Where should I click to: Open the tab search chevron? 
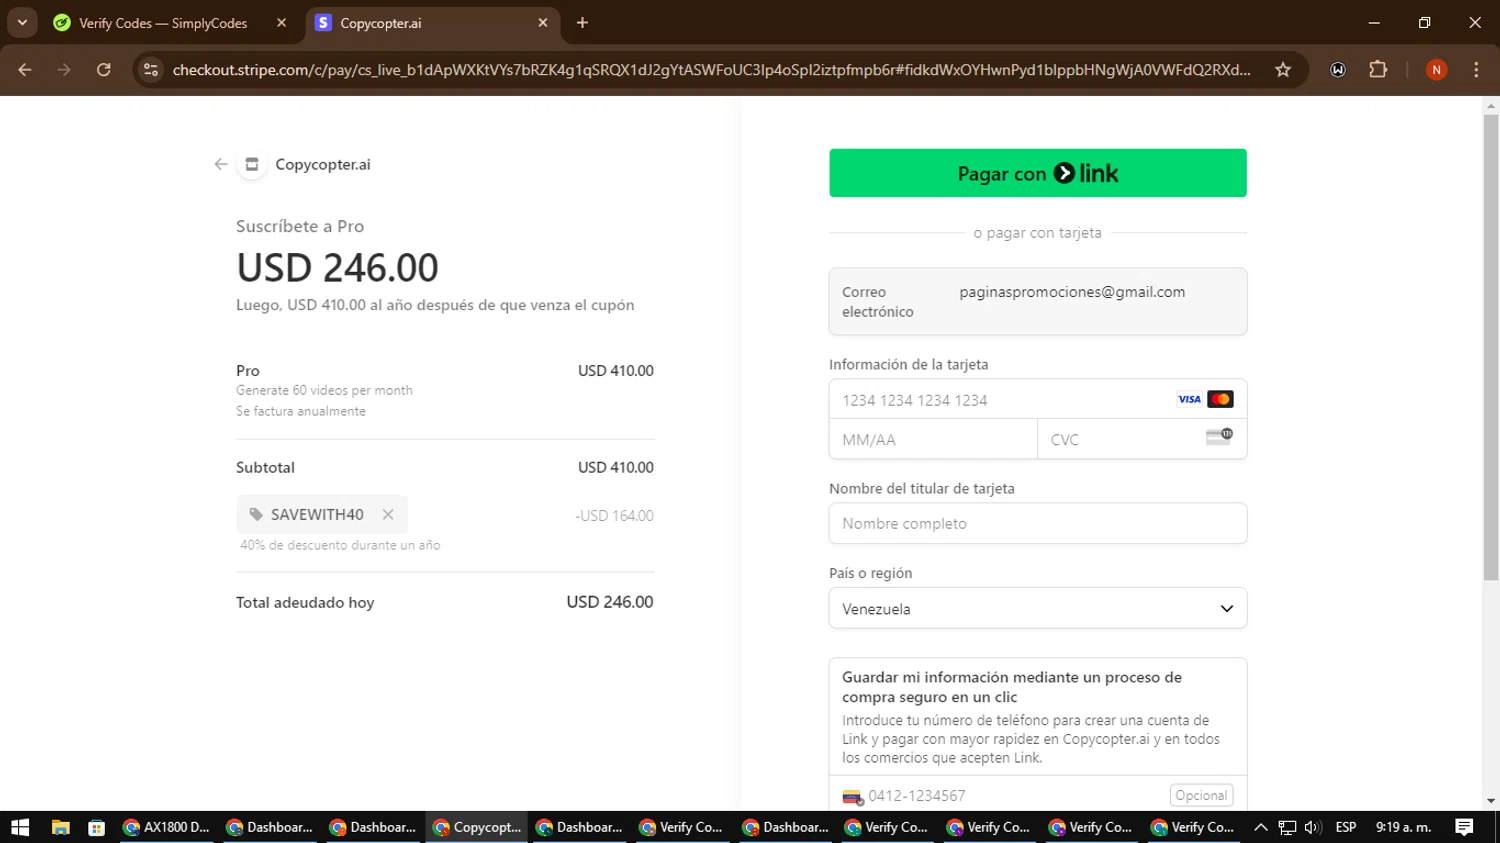pyautogui.click(x=22, y=23)
